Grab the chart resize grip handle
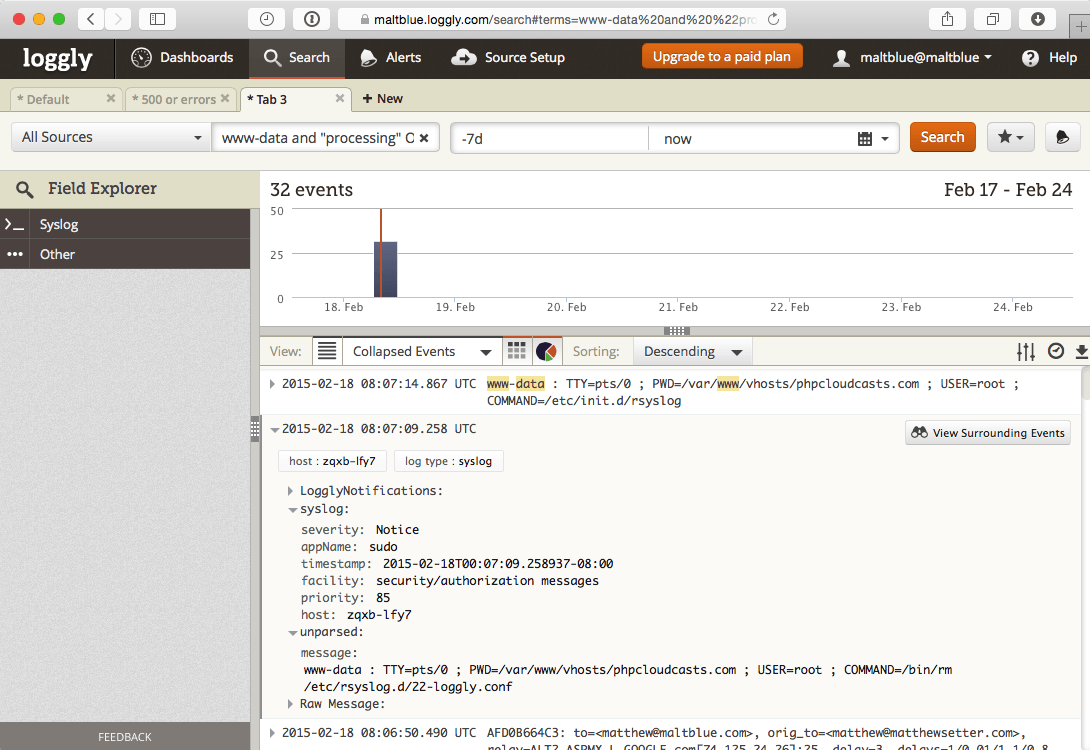 click(676, 331)
